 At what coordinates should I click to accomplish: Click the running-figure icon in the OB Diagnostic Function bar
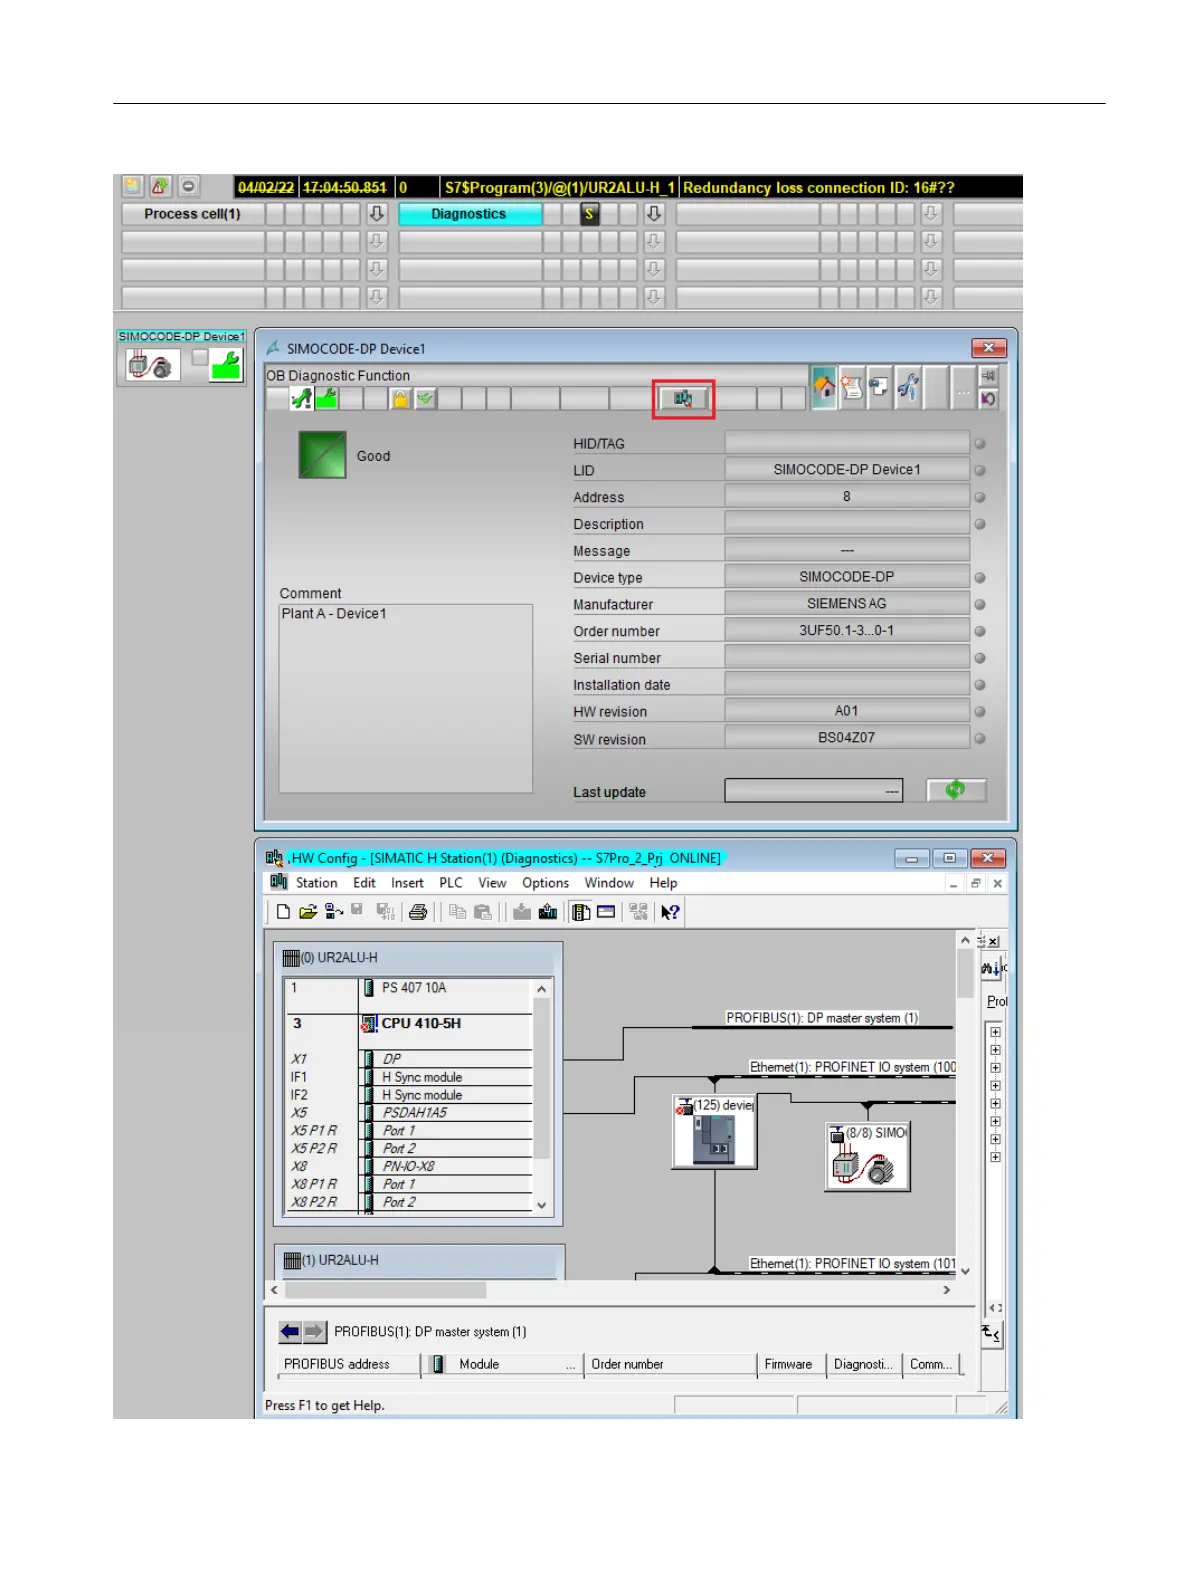[301, 398]
